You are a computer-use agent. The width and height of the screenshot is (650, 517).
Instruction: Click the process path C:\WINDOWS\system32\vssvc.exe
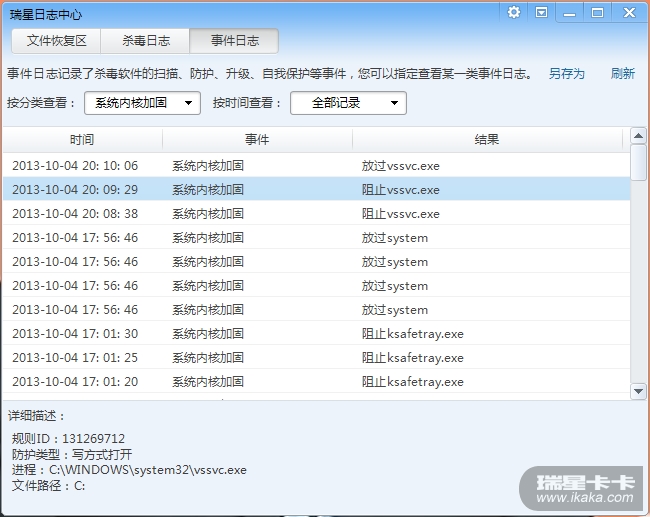[148, 470]
